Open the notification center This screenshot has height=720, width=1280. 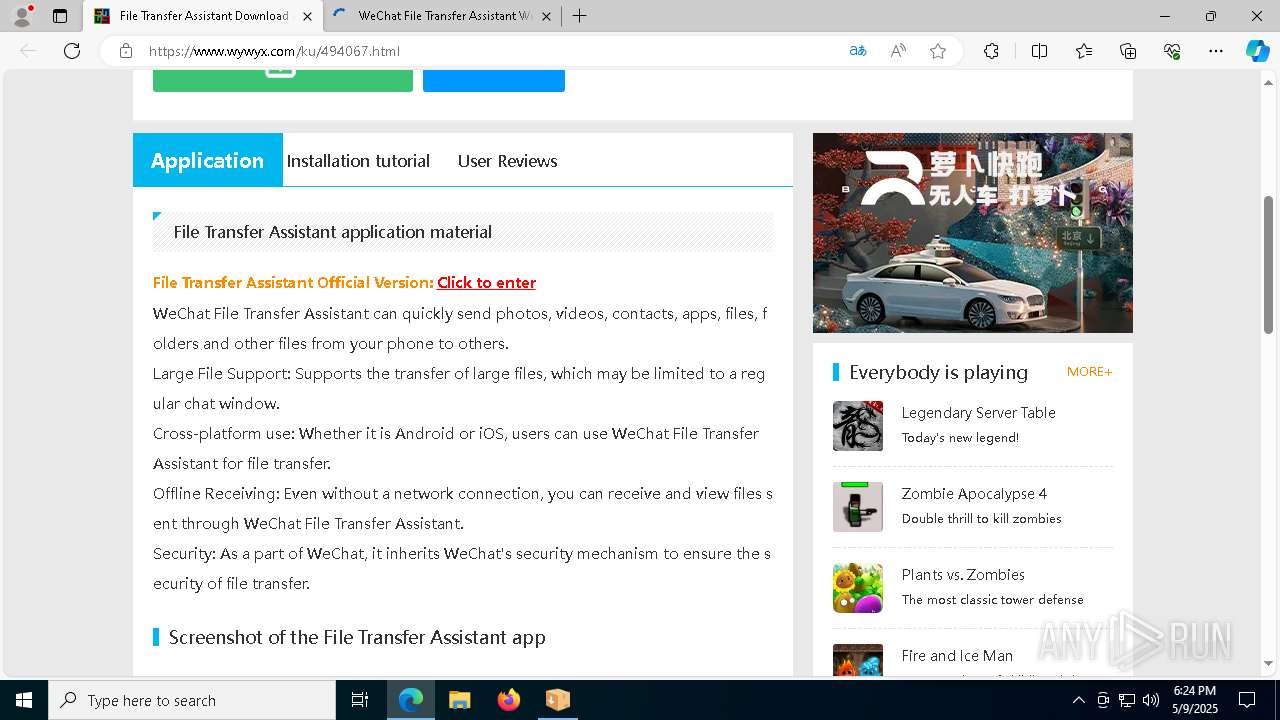[x=1247, y=700]
